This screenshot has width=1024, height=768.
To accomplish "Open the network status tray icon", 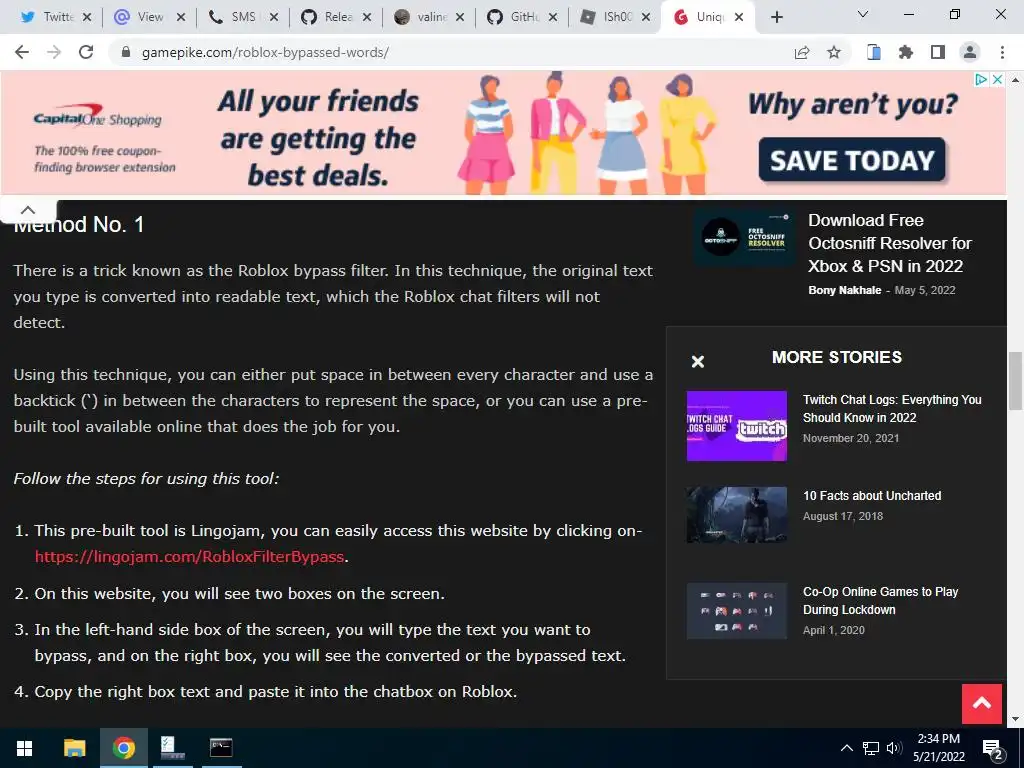I will point(871,748).
